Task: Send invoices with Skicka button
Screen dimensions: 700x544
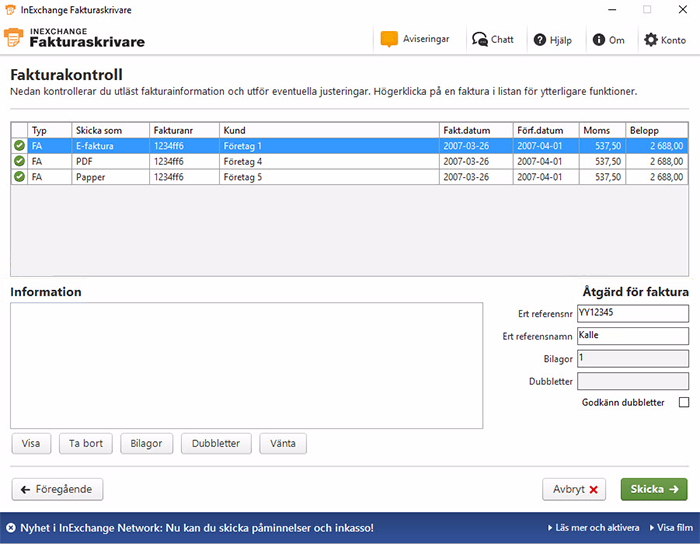Action: coord(654,490)
